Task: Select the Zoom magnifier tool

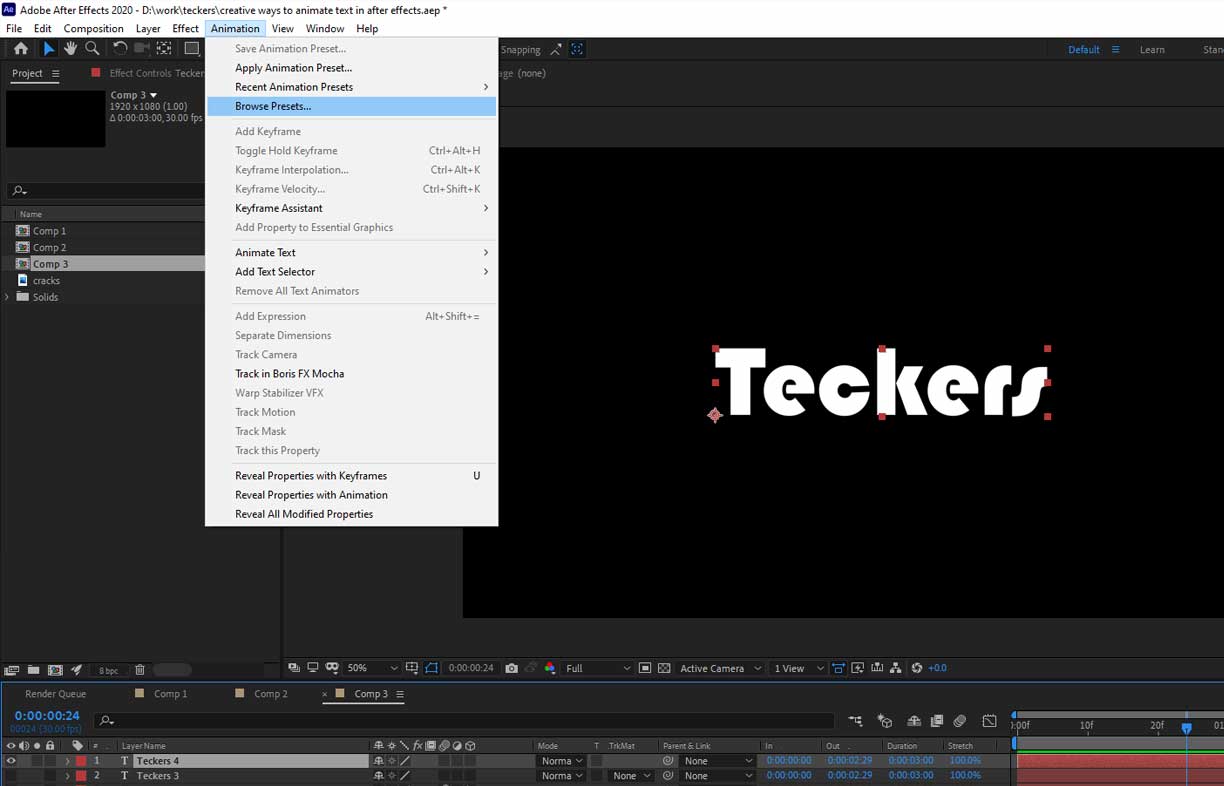Action: coord(92,48)
